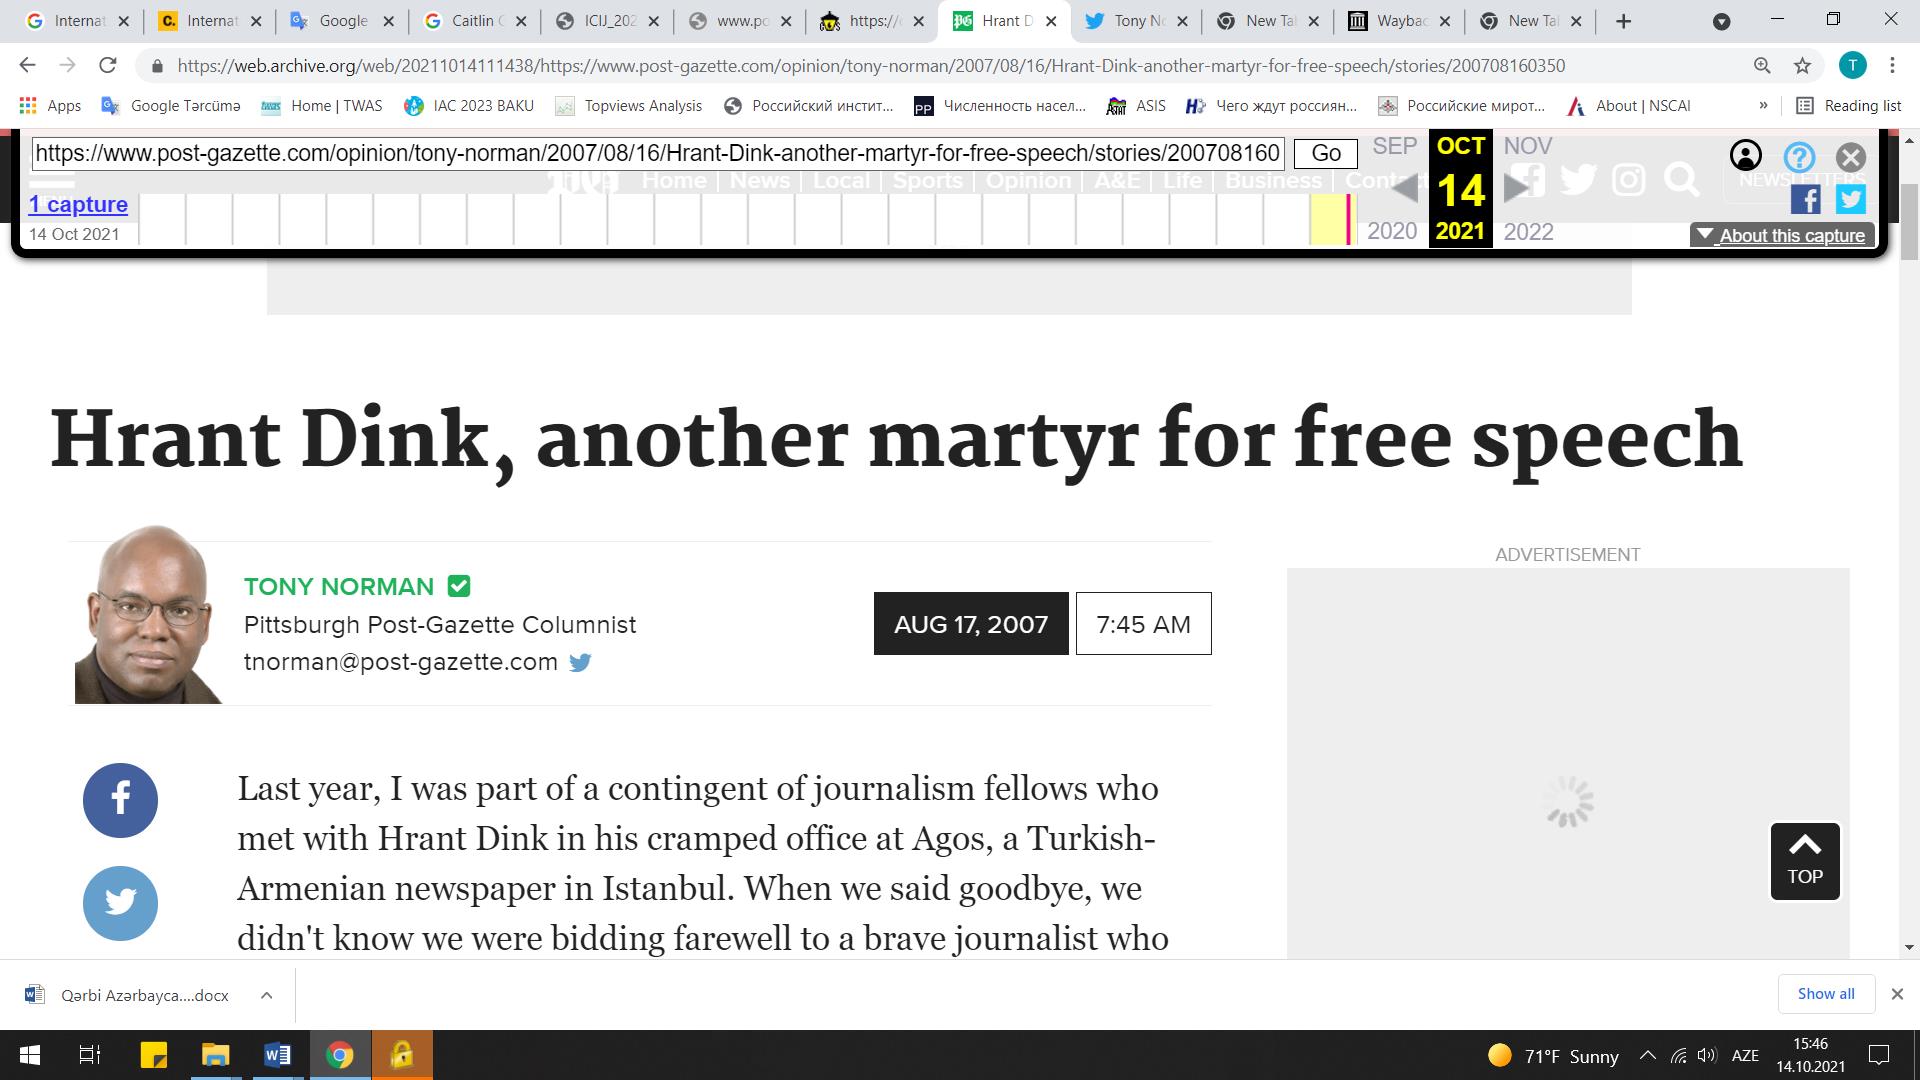The width and height of the screenshot is (1920, 1080).
Task: Open the 1 capture link
Action: pos(78,204)
